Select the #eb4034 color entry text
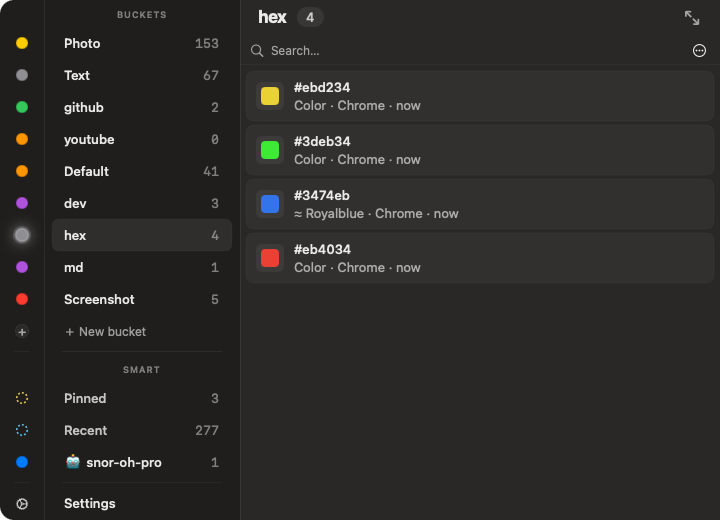The image size is (720, 520). point(322,249)
